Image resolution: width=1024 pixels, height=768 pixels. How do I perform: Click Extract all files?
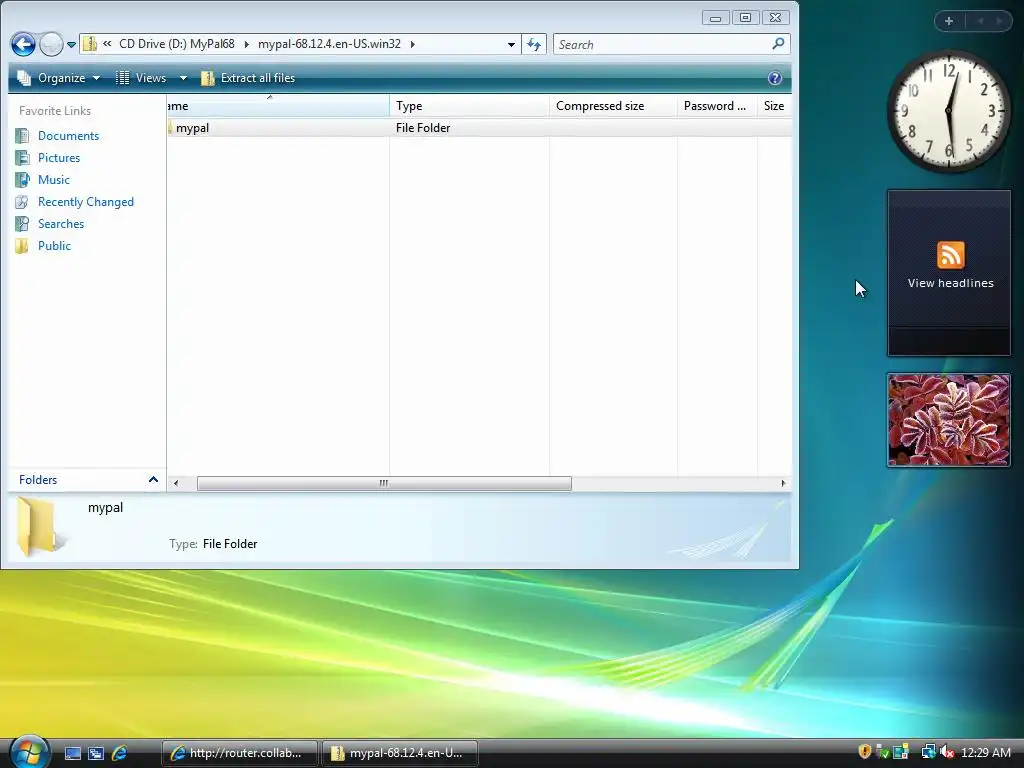coord(248,78)
